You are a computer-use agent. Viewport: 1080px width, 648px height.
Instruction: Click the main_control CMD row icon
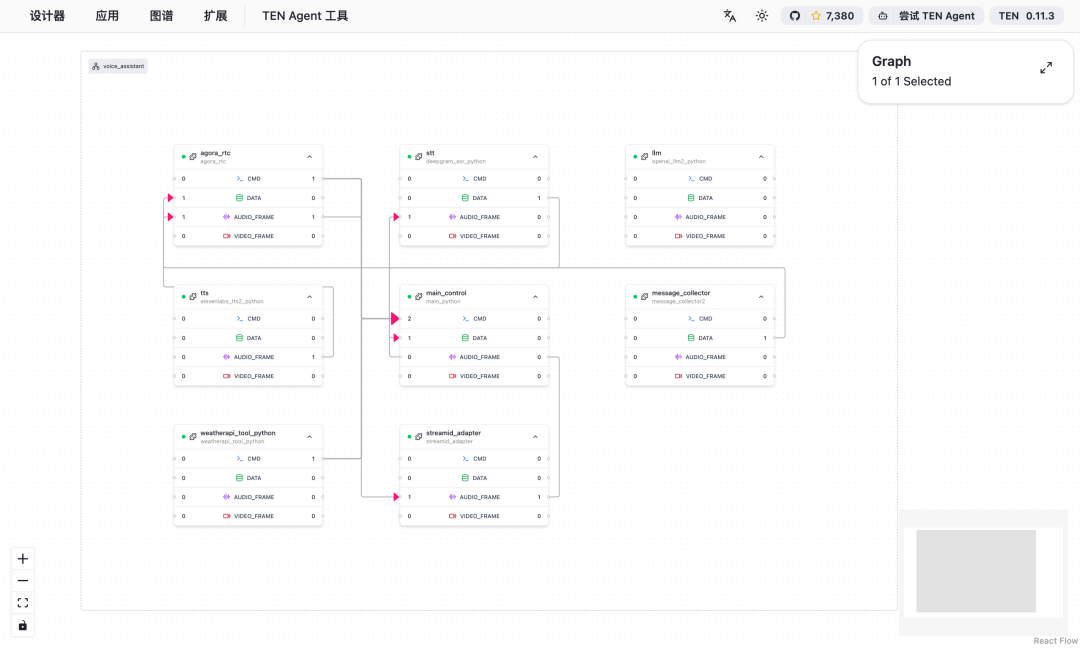pos(466,319)
